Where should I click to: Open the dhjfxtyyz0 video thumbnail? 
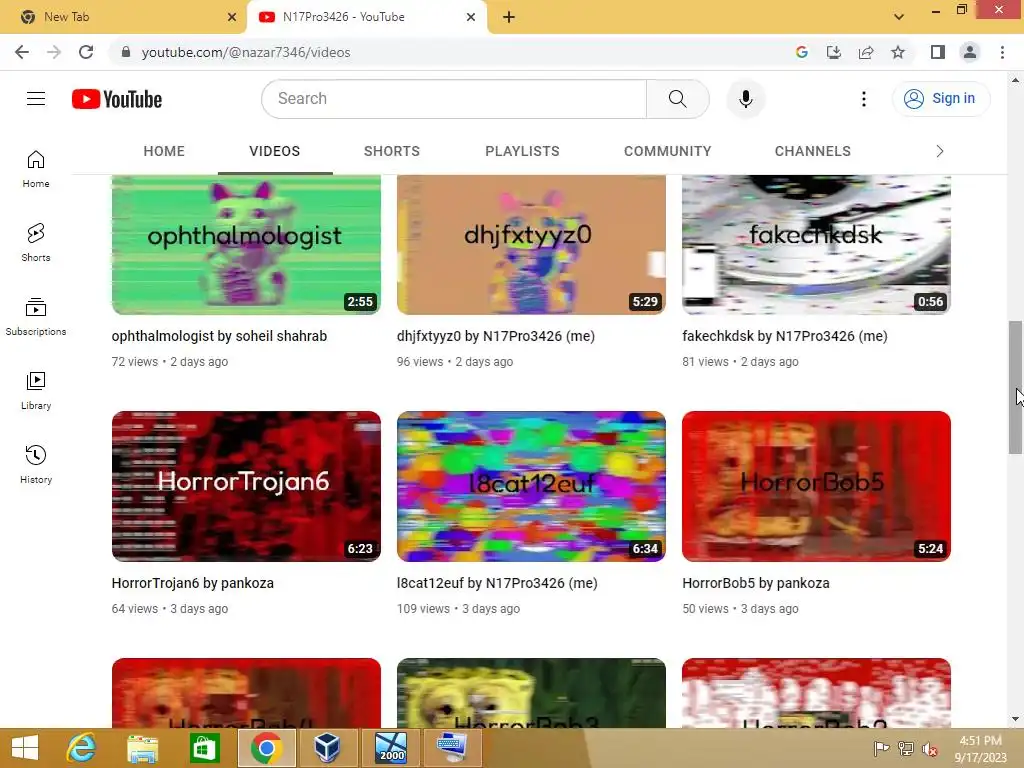point(531,244)
